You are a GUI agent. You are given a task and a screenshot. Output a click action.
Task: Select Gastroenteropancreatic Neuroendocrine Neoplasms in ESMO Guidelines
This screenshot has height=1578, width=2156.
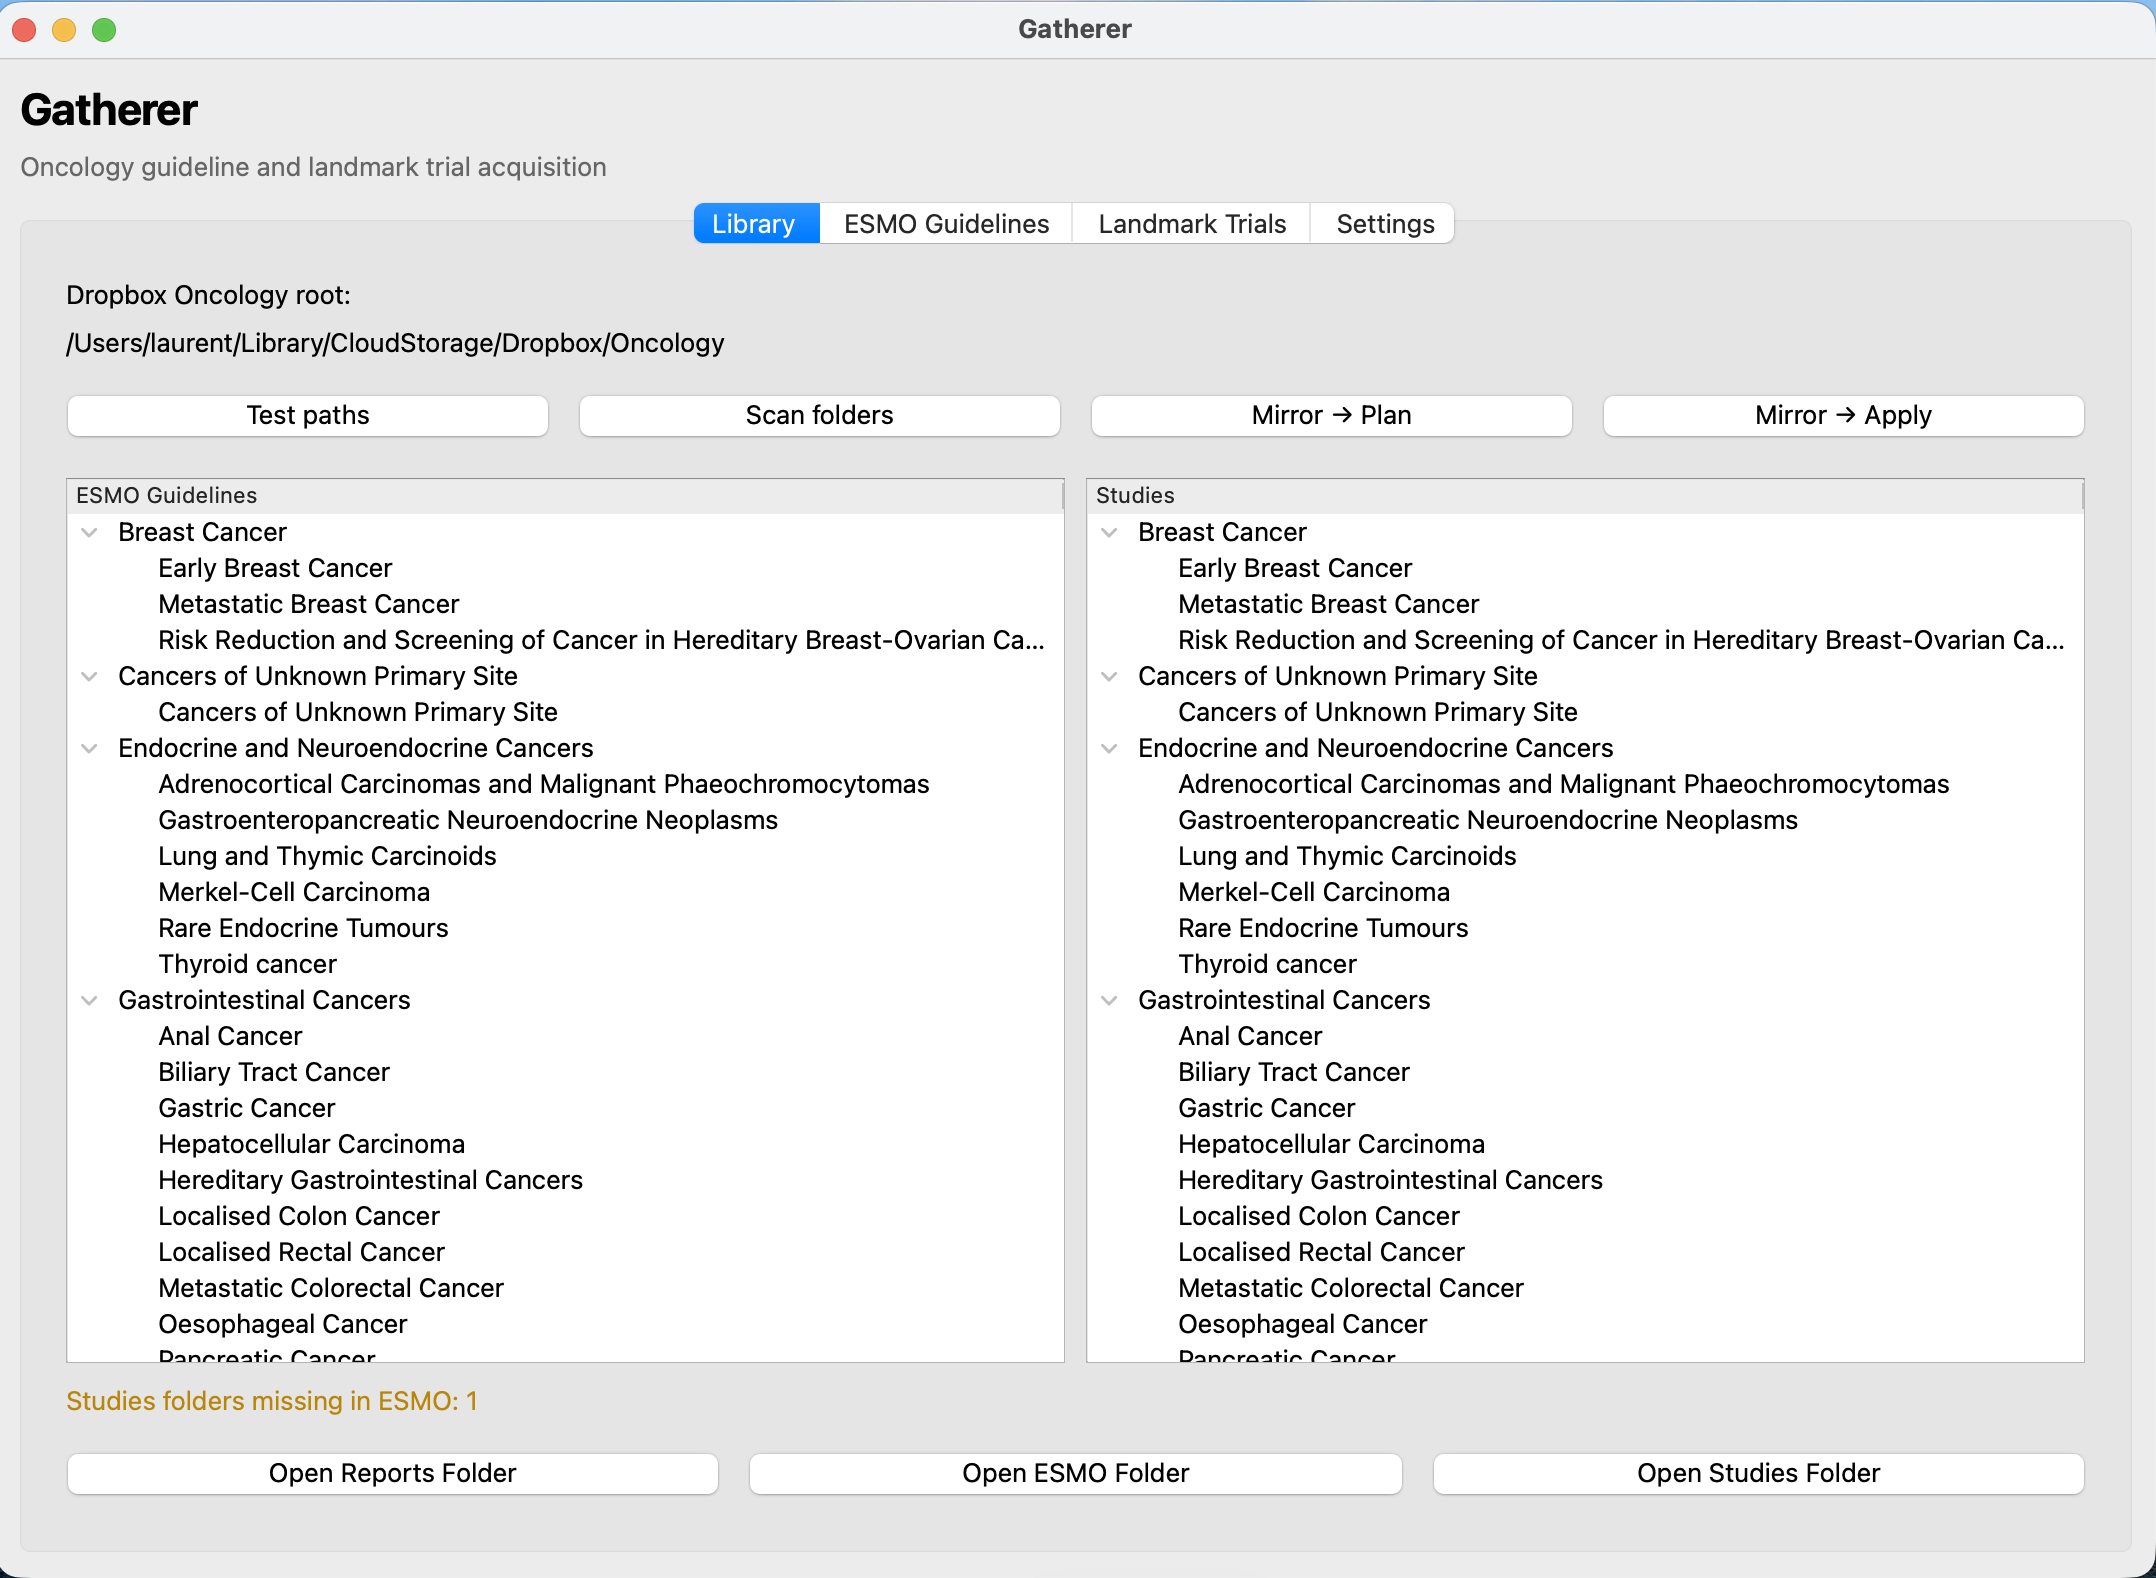(x=565, y=820)
